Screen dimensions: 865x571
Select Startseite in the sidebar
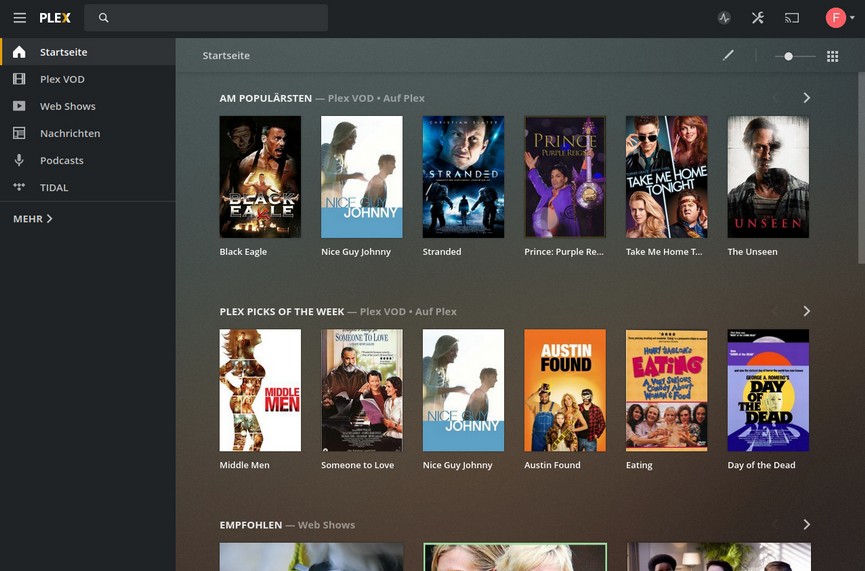coord(88,52)
